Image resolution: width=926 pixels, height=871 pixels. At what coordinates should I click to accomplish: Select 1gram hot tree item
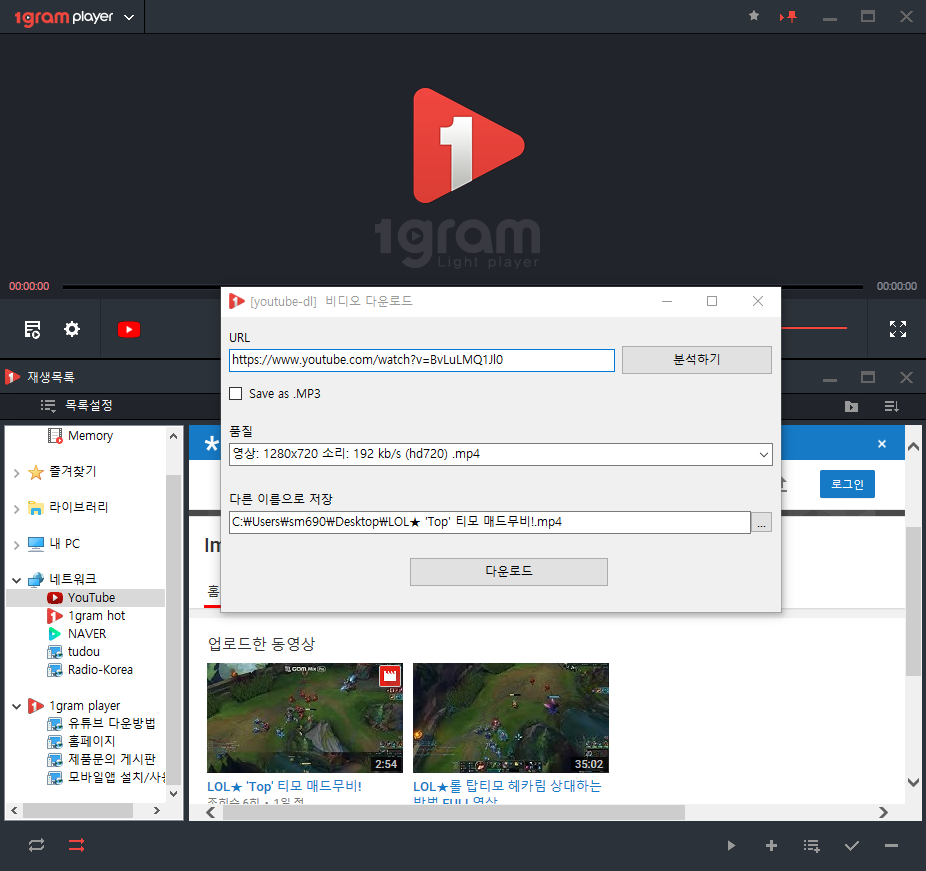coord(96,616)
